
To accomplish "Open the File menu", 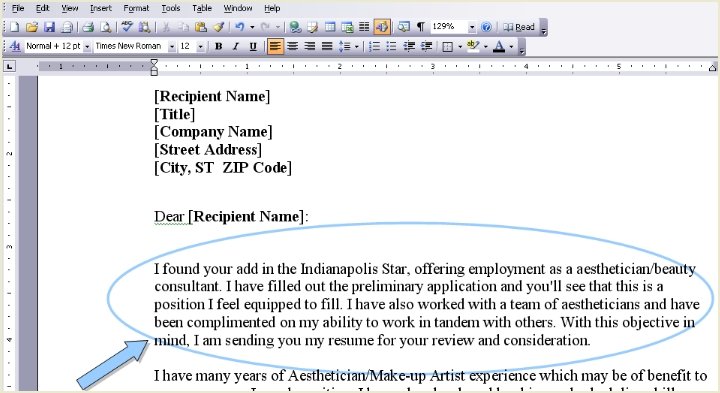I will click(x=17, y=8).
